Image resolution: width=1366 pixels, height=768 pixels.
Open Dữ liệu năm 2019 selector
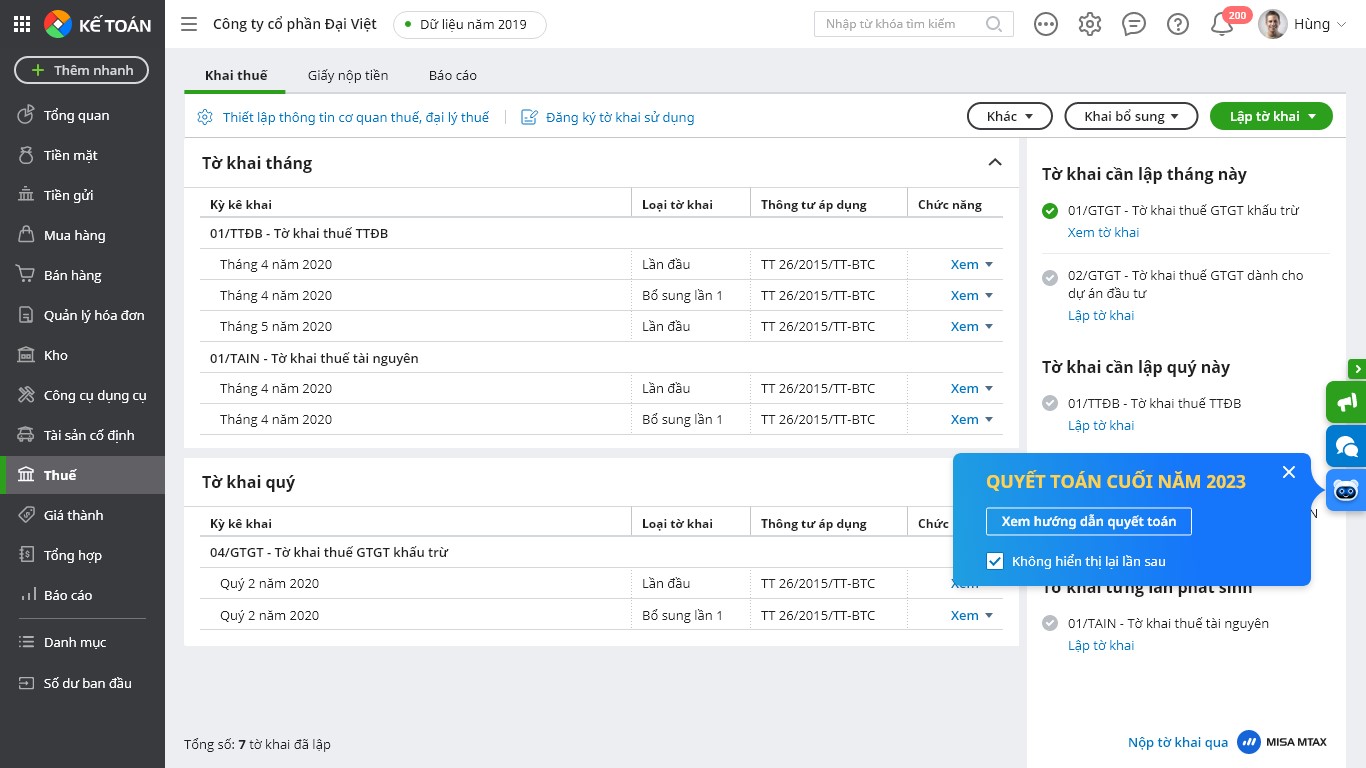point(470,24)
